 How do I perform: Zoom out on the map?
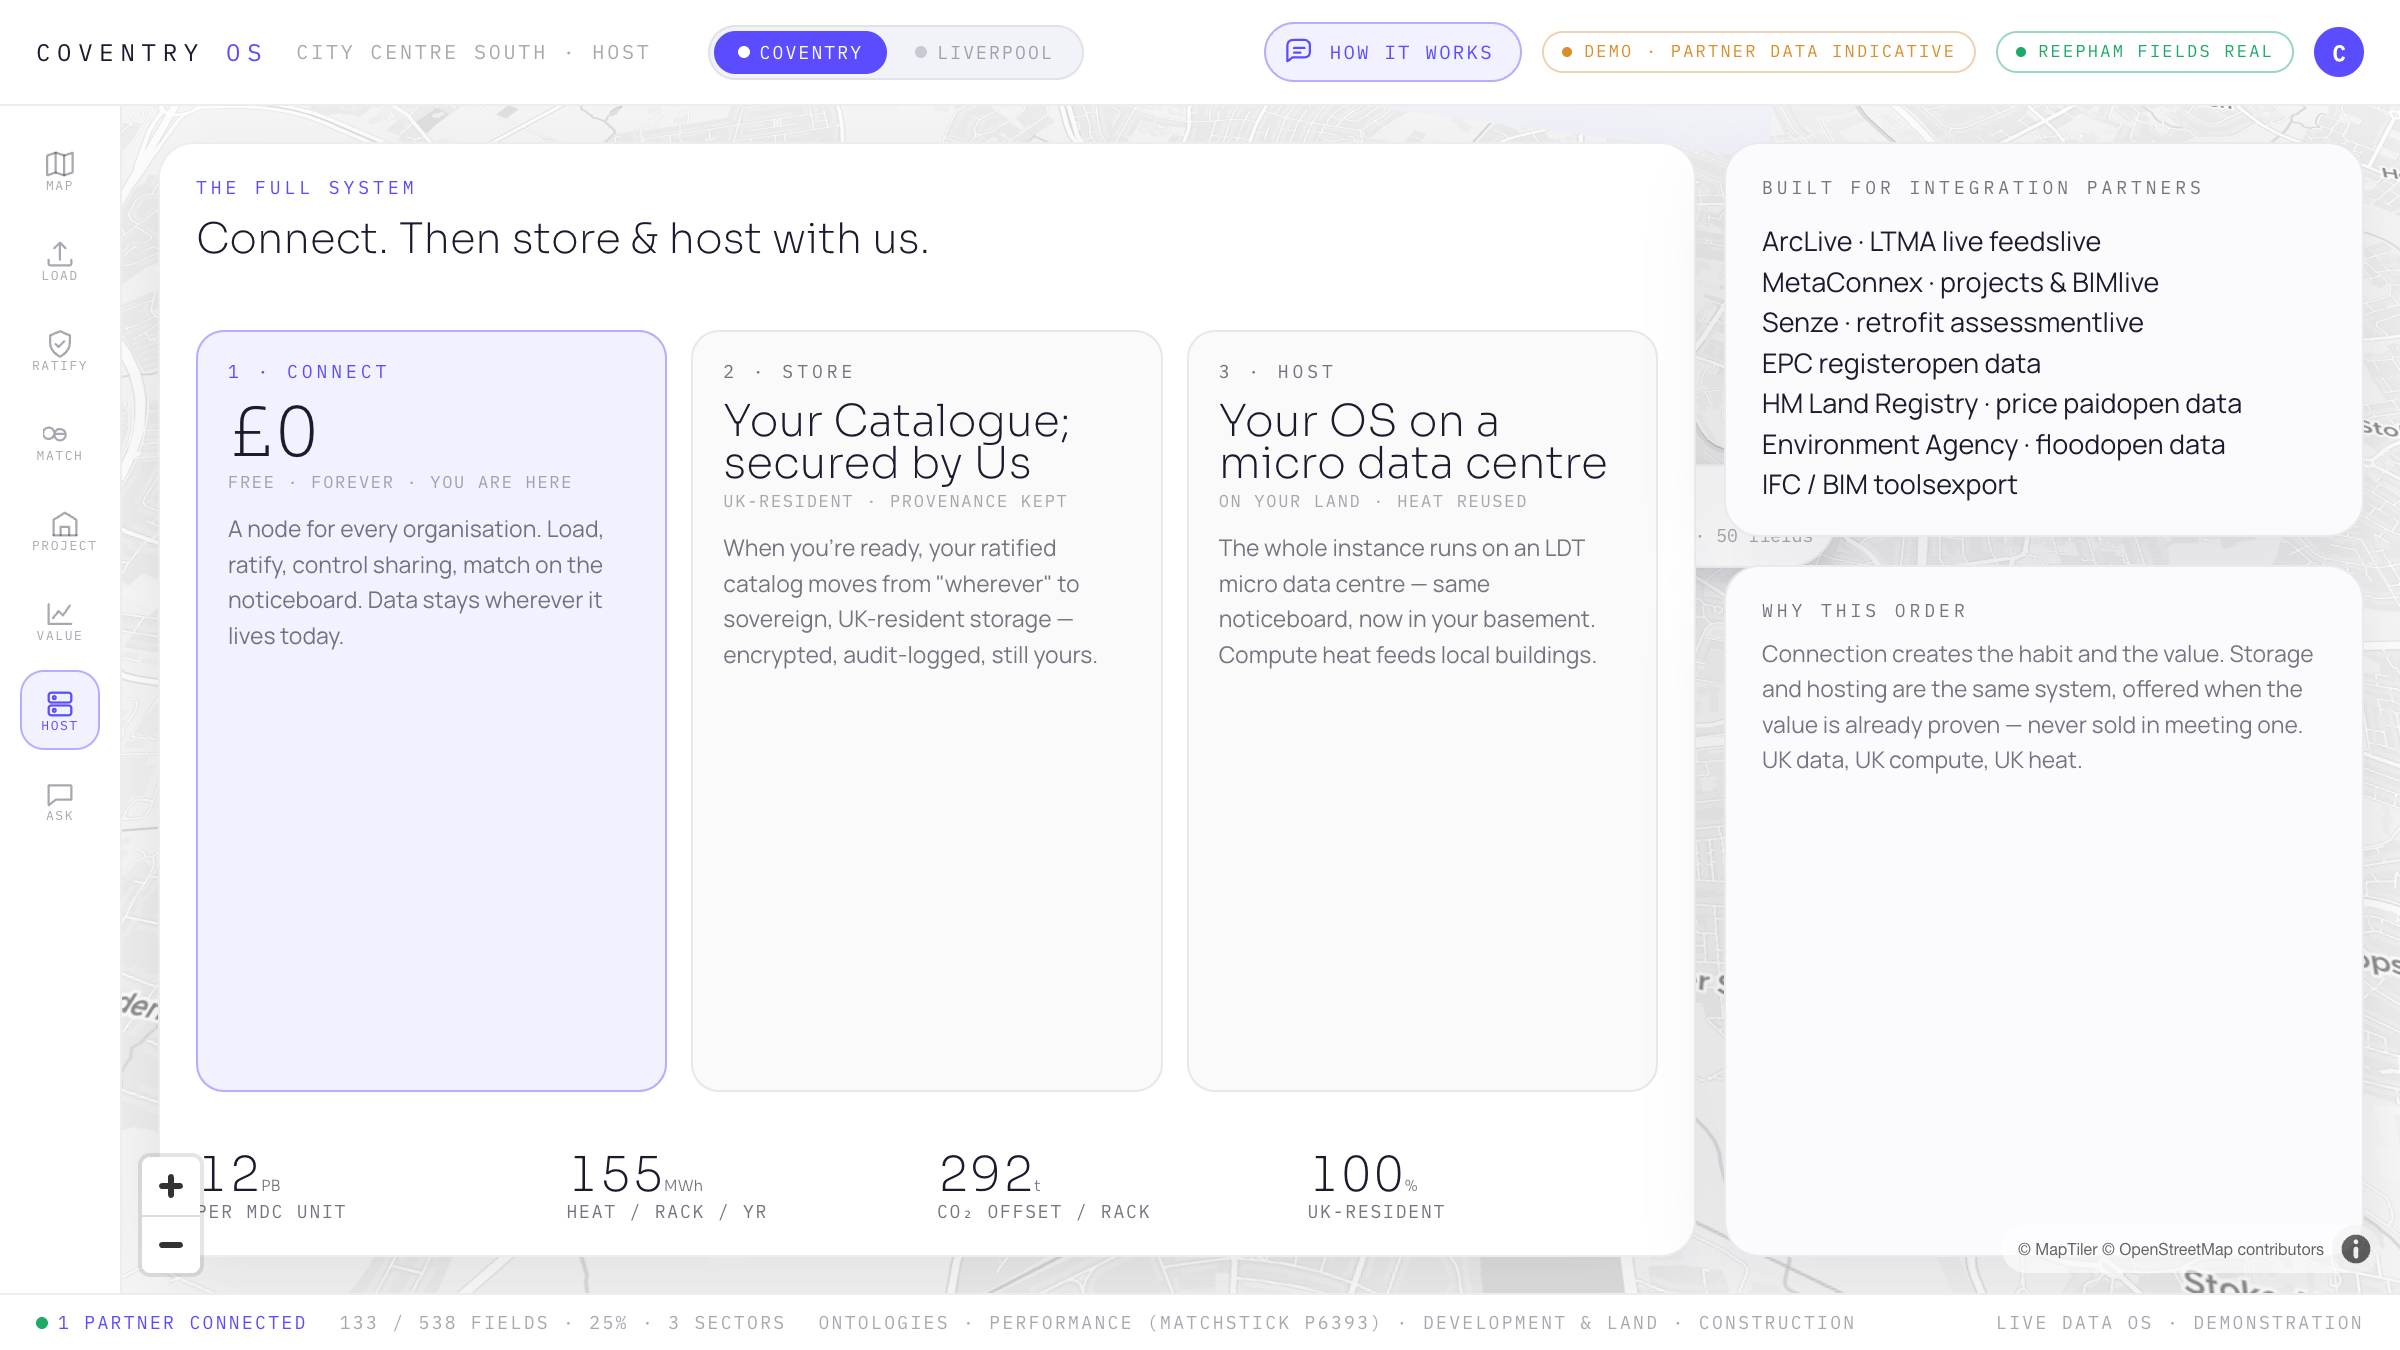(171, 1245)
